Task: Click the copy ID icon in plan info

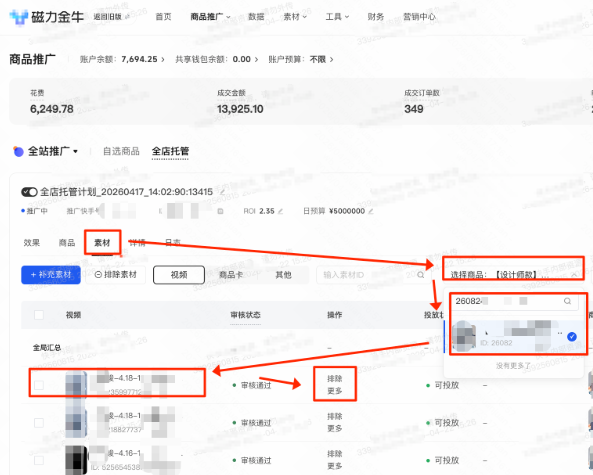Action: tap(220, 211)
